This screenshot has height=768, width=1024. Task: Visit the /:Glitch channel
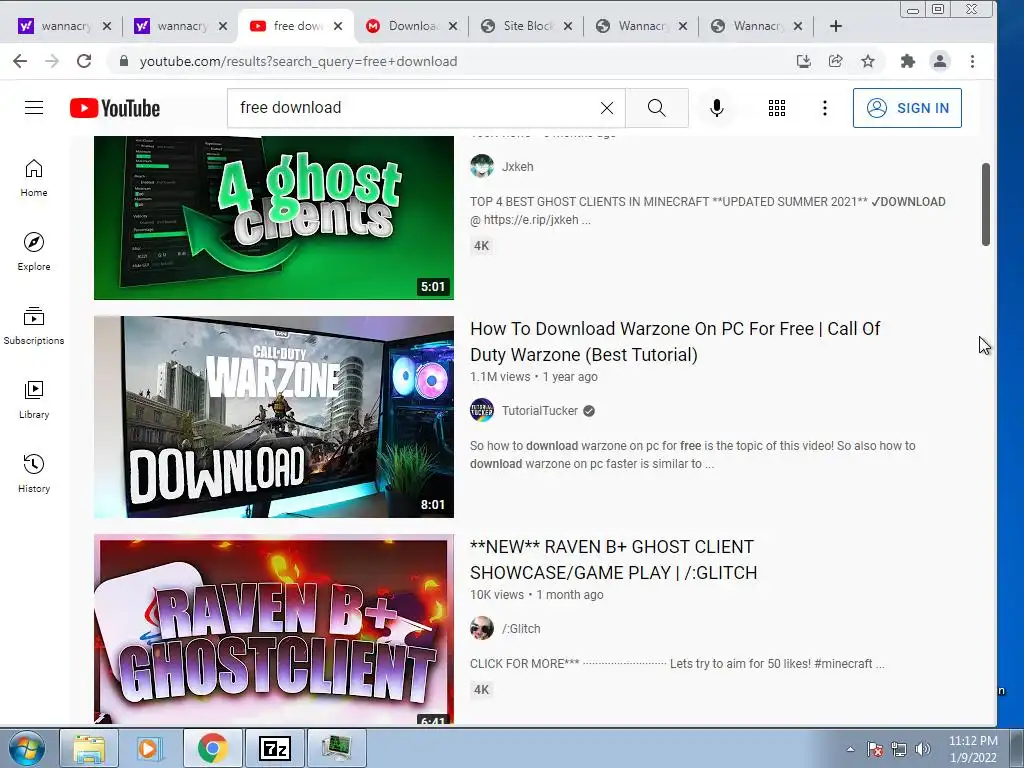(x=520, y=629)
